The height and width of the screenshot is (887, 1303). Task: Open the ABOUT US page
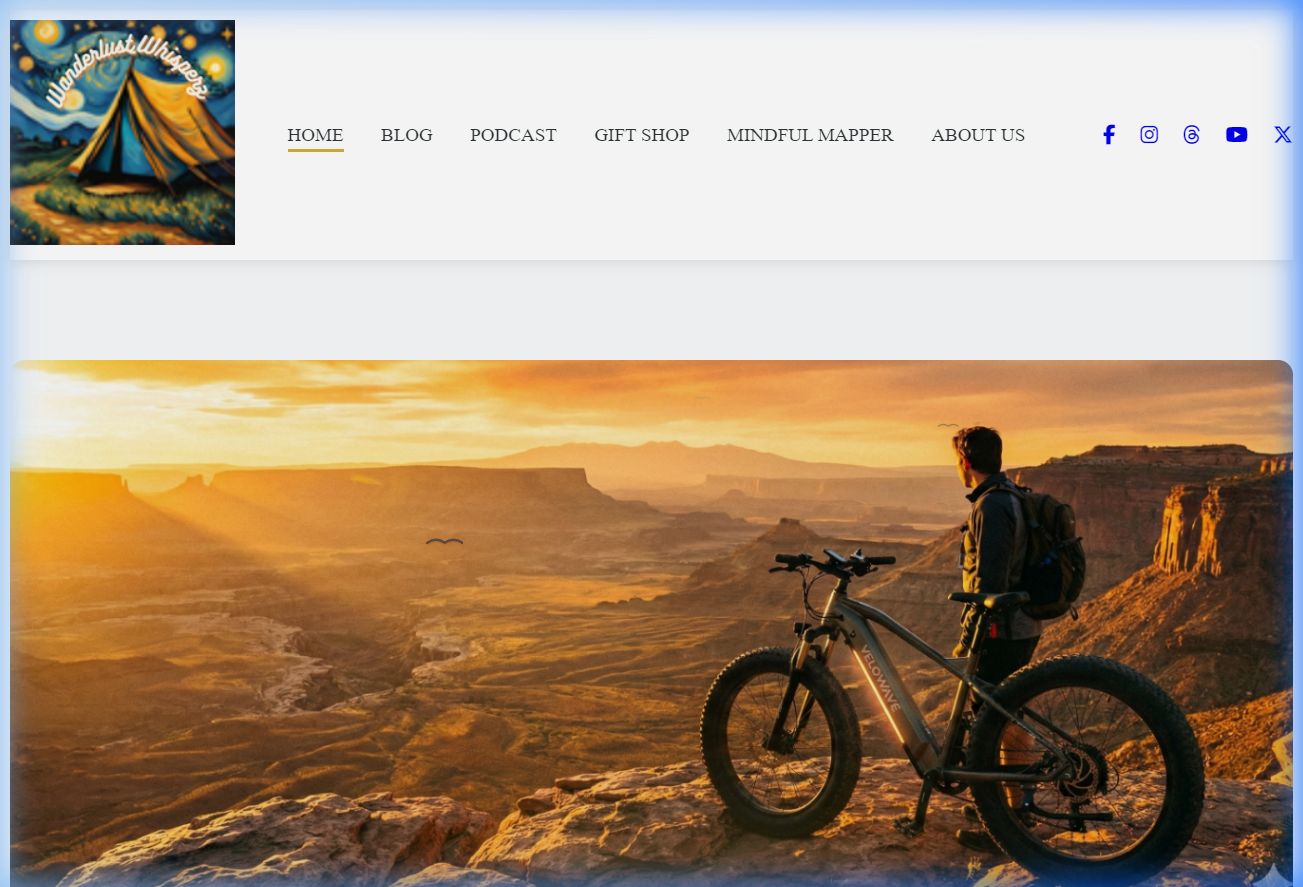978,135
